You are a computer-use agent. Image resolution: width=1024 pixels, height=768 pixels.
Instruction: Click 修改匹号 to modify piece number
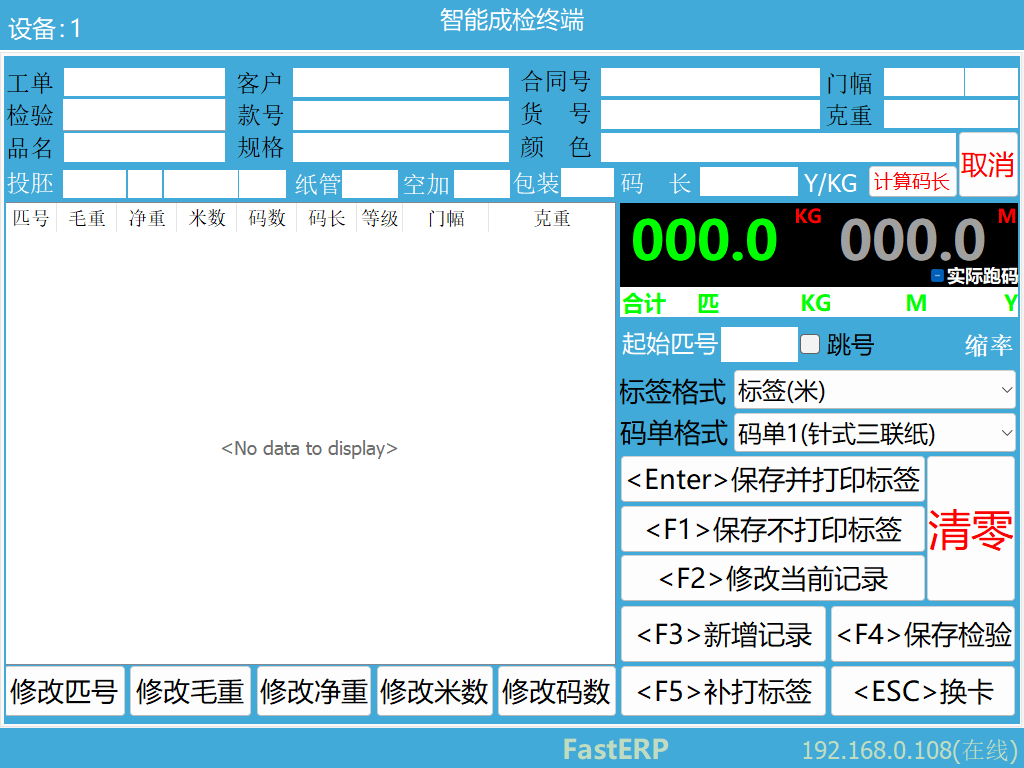63,690
